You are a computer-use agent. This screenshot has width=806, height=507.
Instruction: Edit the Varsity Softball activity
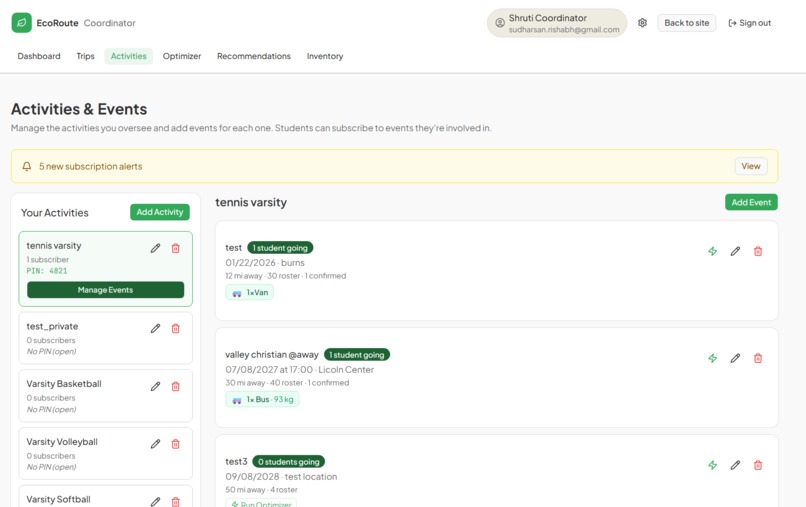[155, 501]
